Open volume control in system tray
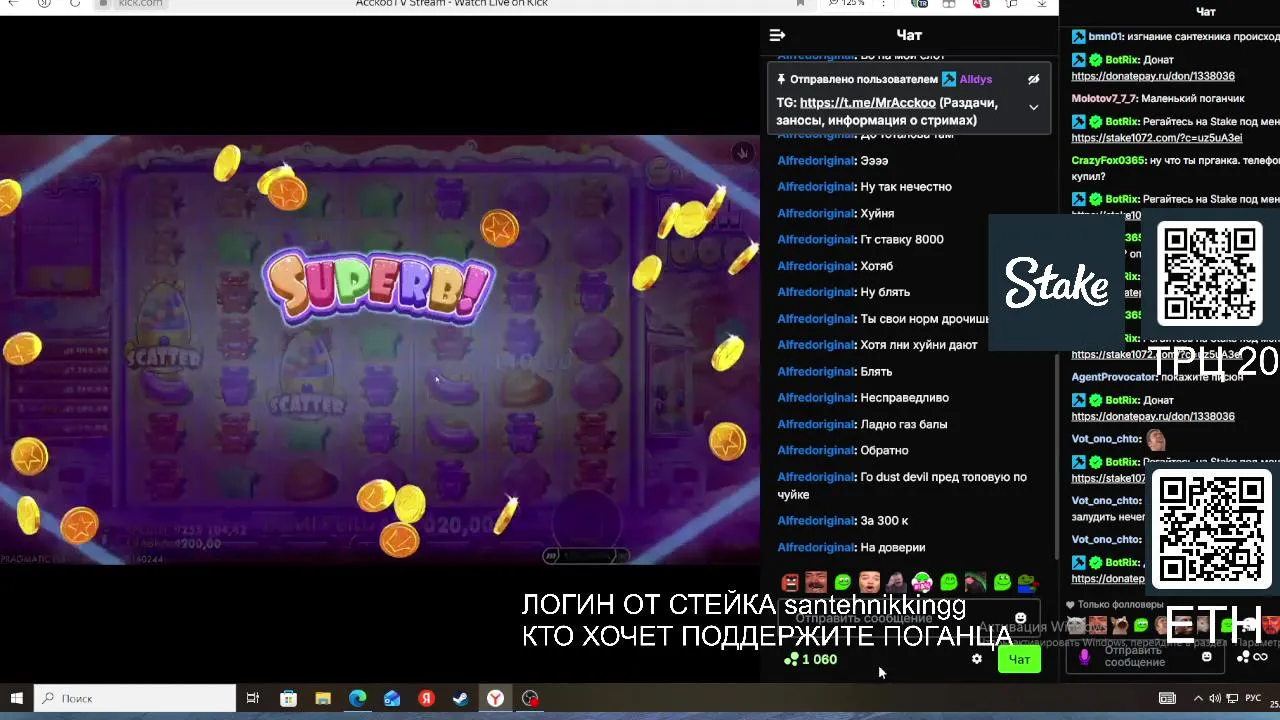Image resolution: width=1280 pixels, height=720 pixels. pos(1214,698)
